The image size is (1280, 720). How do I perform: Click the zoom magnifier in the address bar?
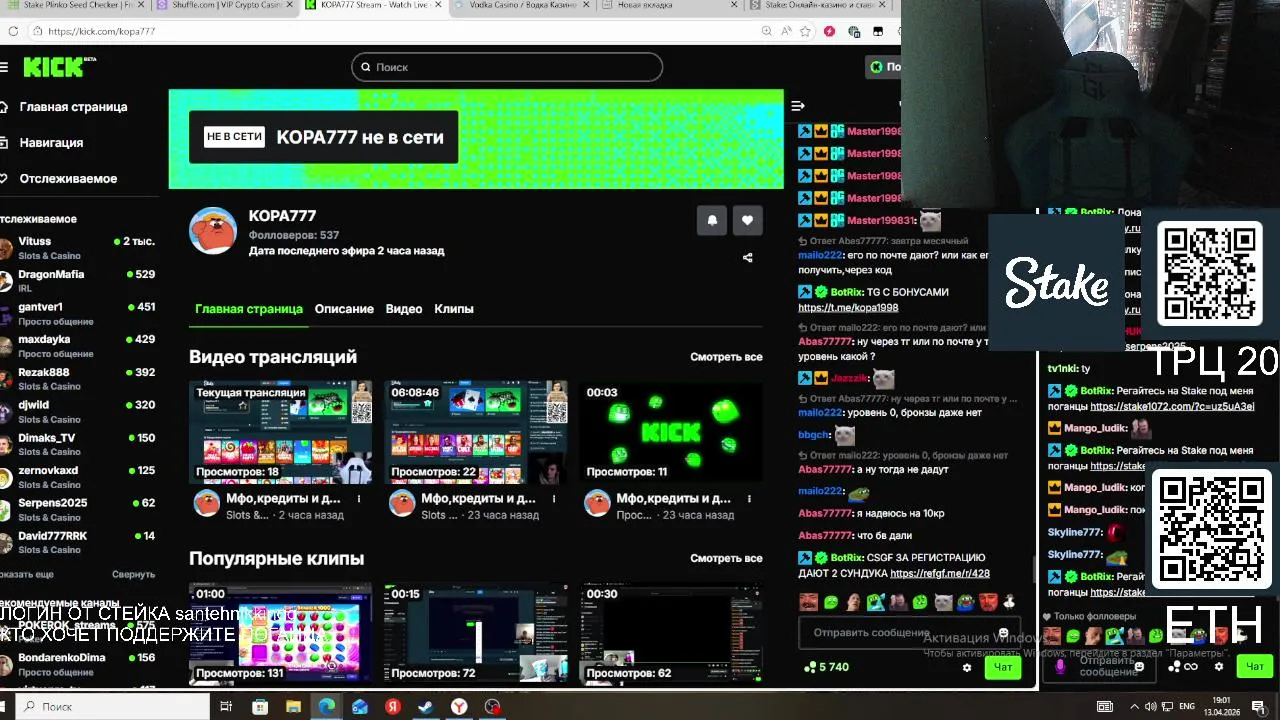[767, 31]
